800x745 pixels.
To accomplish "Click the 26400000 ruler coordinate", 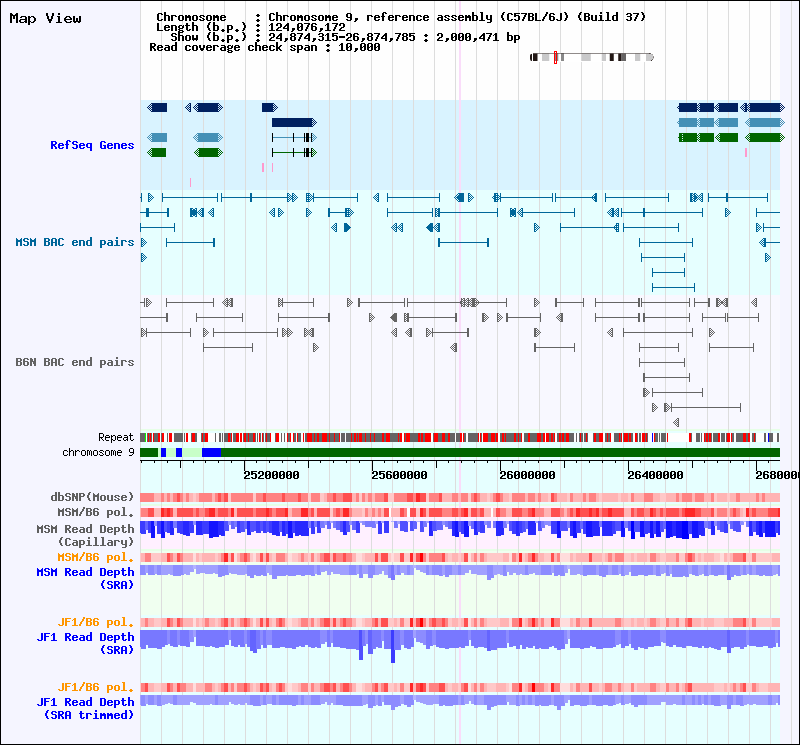I will pyautogui.click(x=655, y=475).
